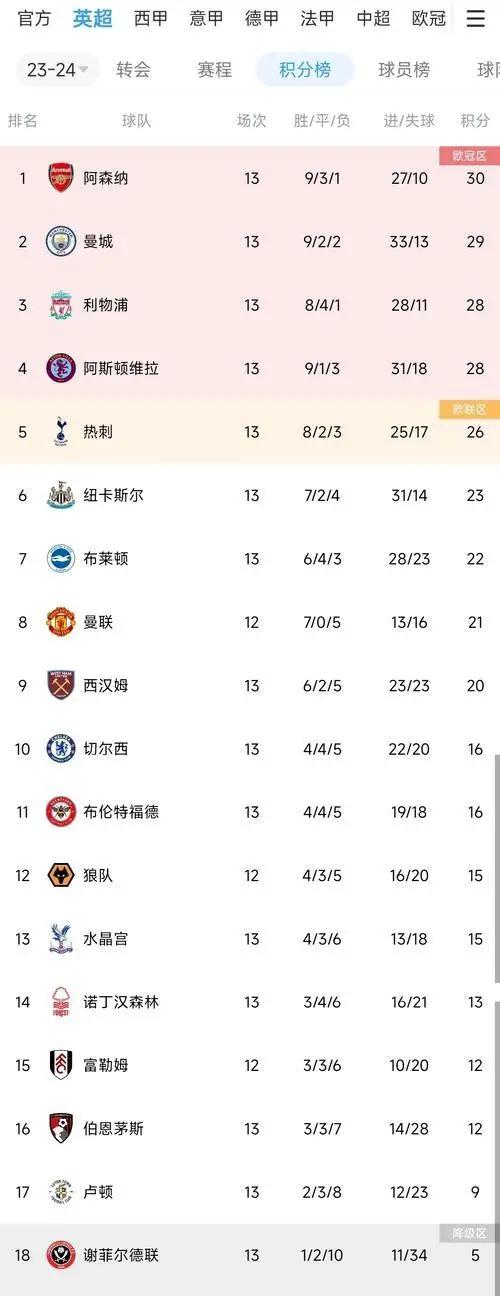
Task: Tap the Liverpool club crest
Action: pyautogui.click(x=61, y=305)
